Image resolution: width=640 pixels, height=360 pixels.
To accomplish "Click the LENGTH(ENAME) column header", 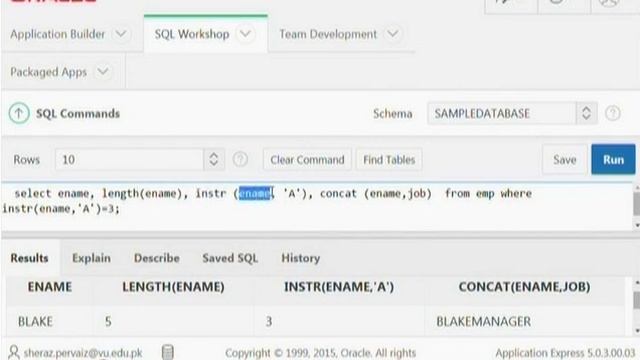I will 173,287.
